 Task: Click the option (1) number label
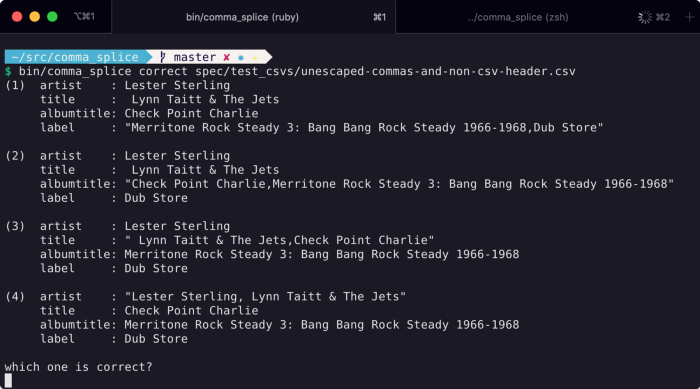click(15, 85)
